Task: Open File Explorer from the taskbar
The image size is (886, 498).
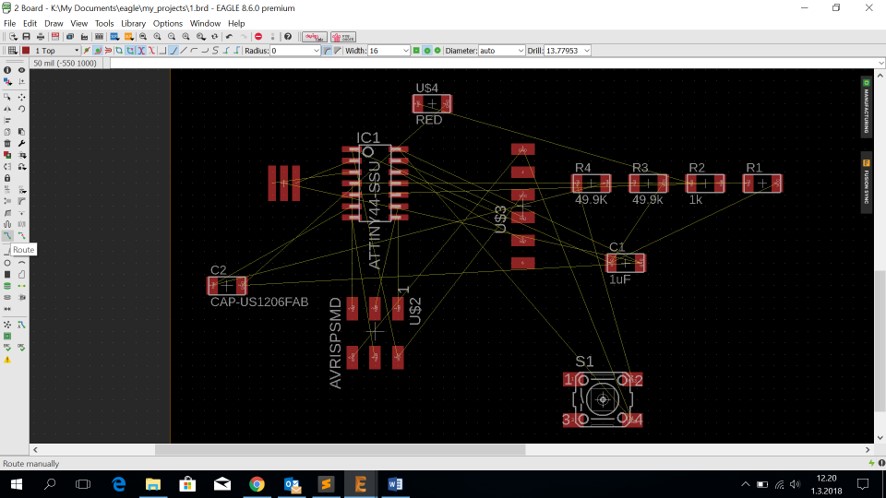Action: (x=153, y=484)
